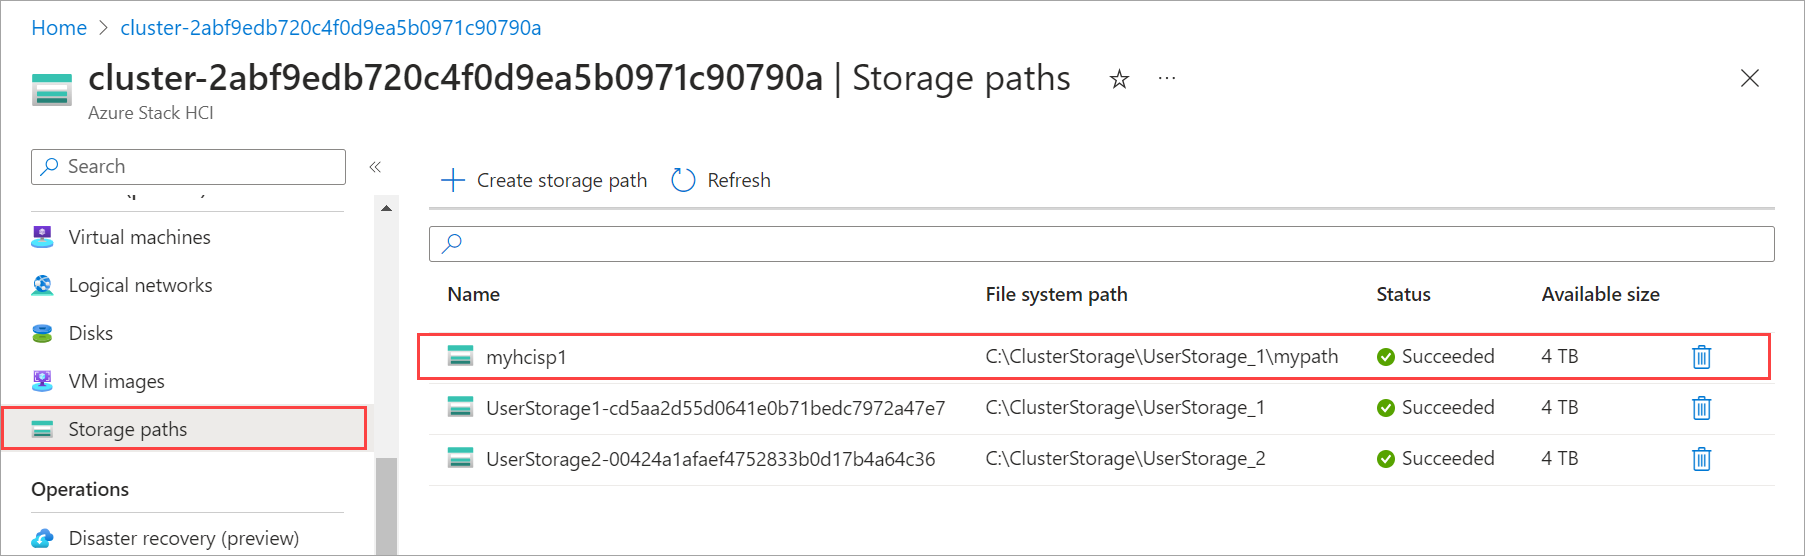Viewport: 1805px width, 556px height.
Task: Click the Home breadcrumb link
Action: 59,28
